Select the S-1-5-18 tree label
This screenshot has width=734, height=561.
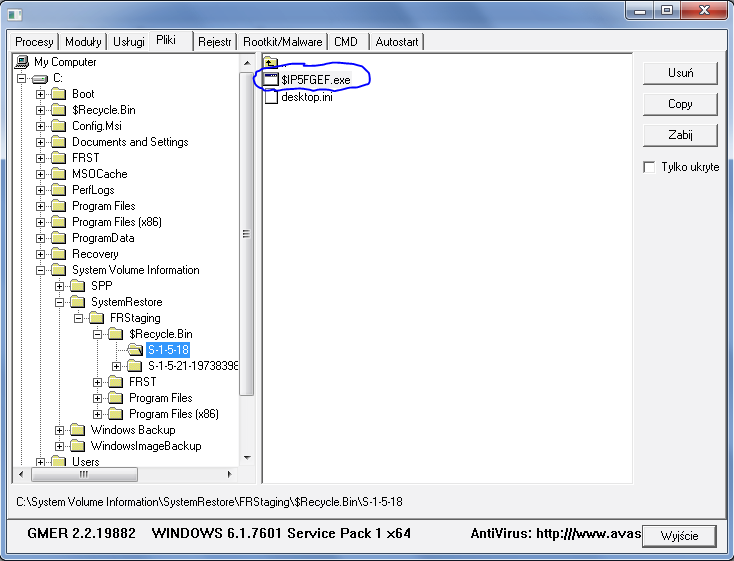tap(168, 350)
